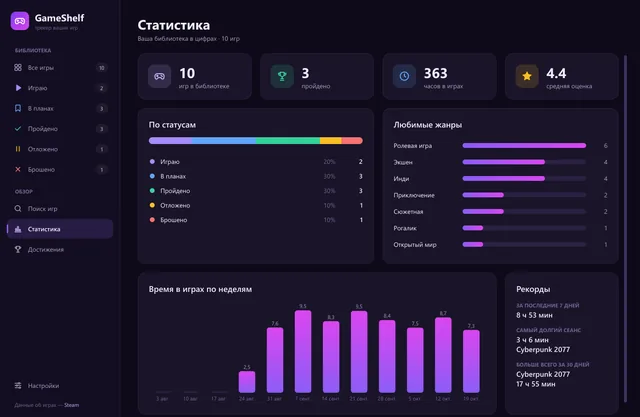This screenshot has width=640, height=417.
Task: Click the 31 авг weekly bar
Action: pos(275,360)
